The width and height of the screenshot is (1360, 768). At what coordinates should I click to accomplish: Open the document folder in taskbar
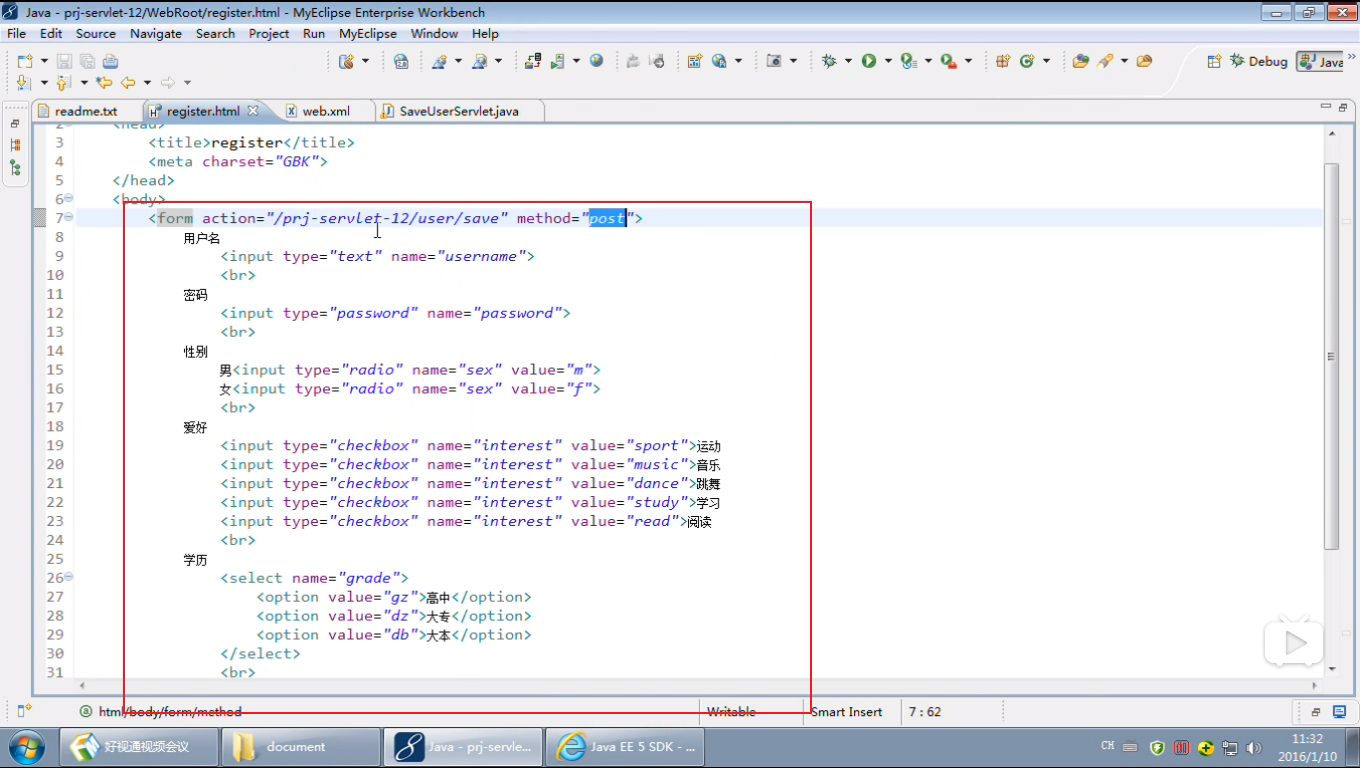(300, 746)
